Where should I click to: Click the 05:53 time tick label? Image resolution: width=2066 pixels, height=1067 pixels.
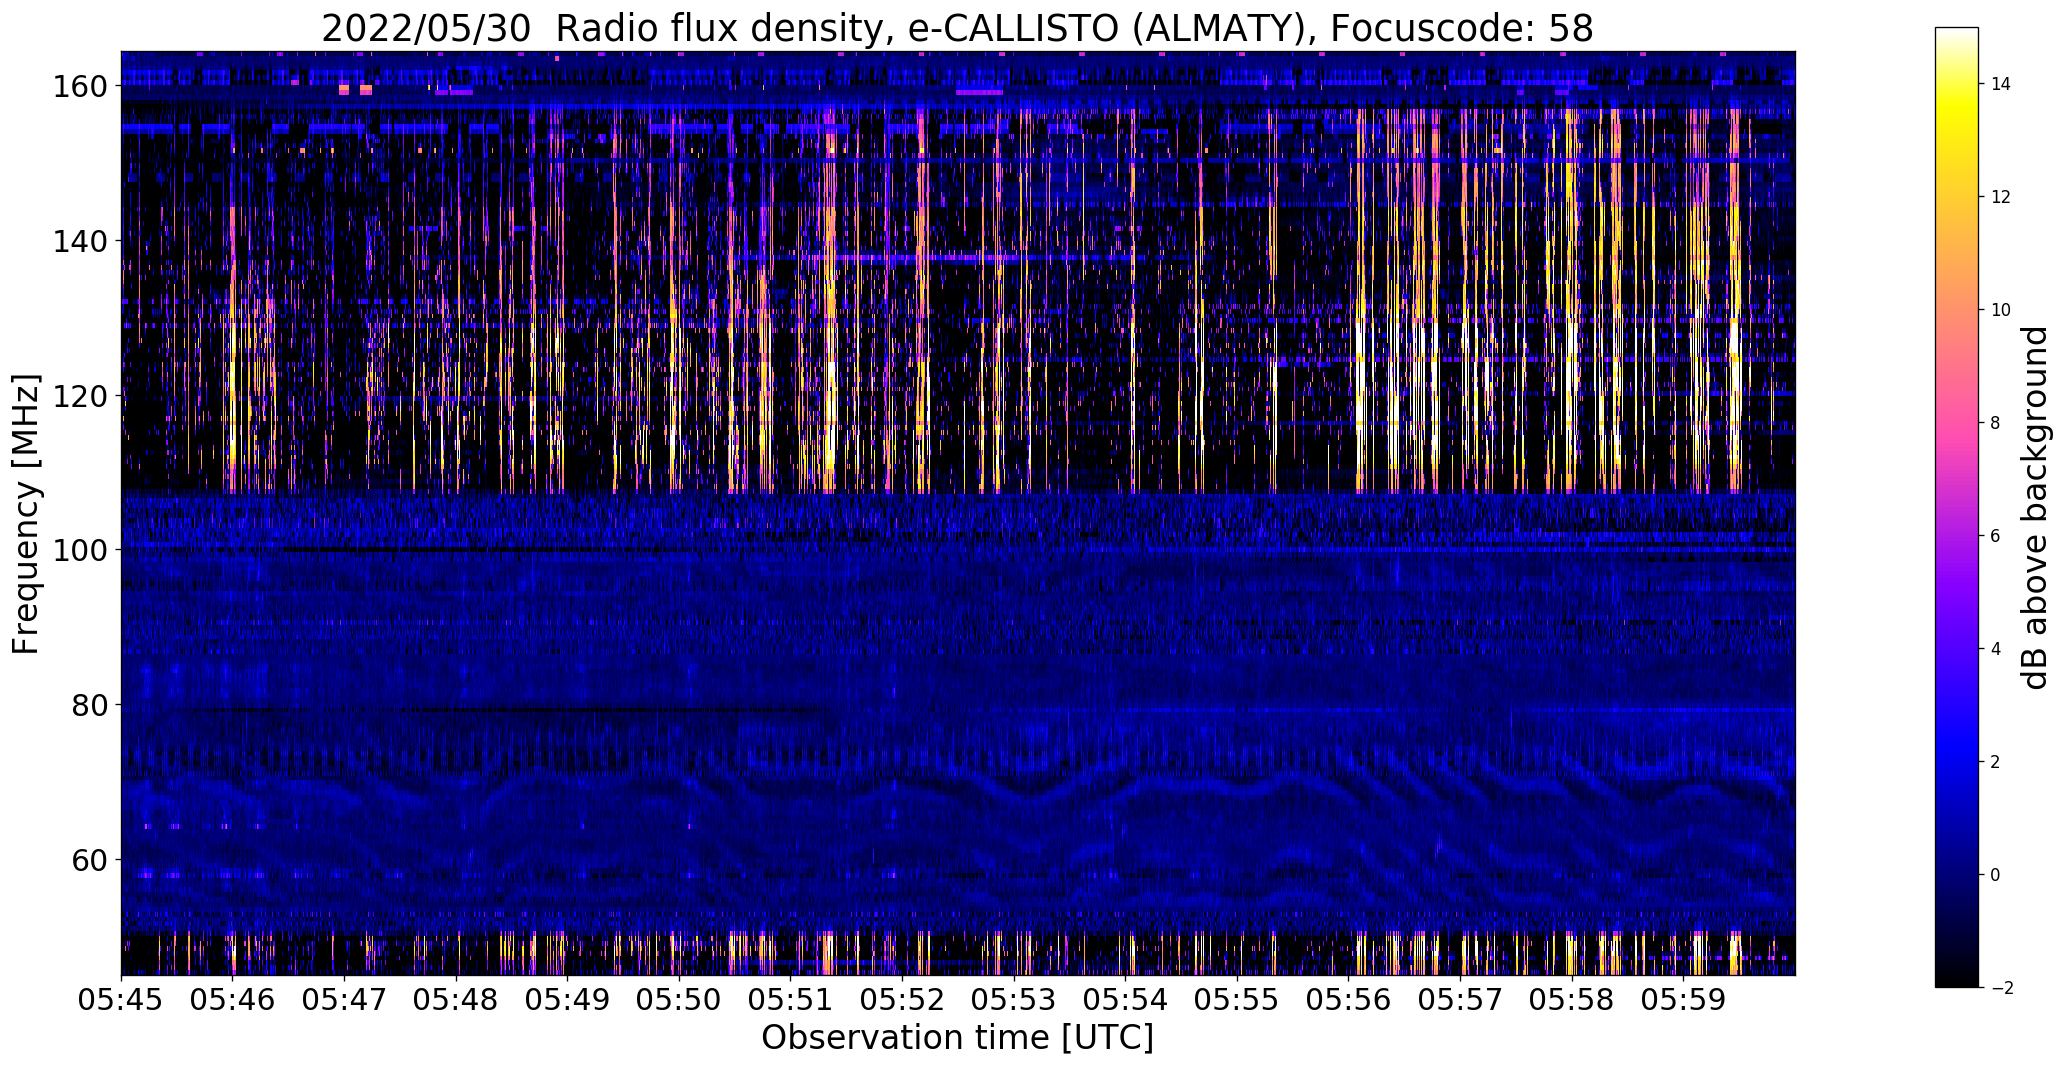pyautogui.click(x=1014, y=999)
